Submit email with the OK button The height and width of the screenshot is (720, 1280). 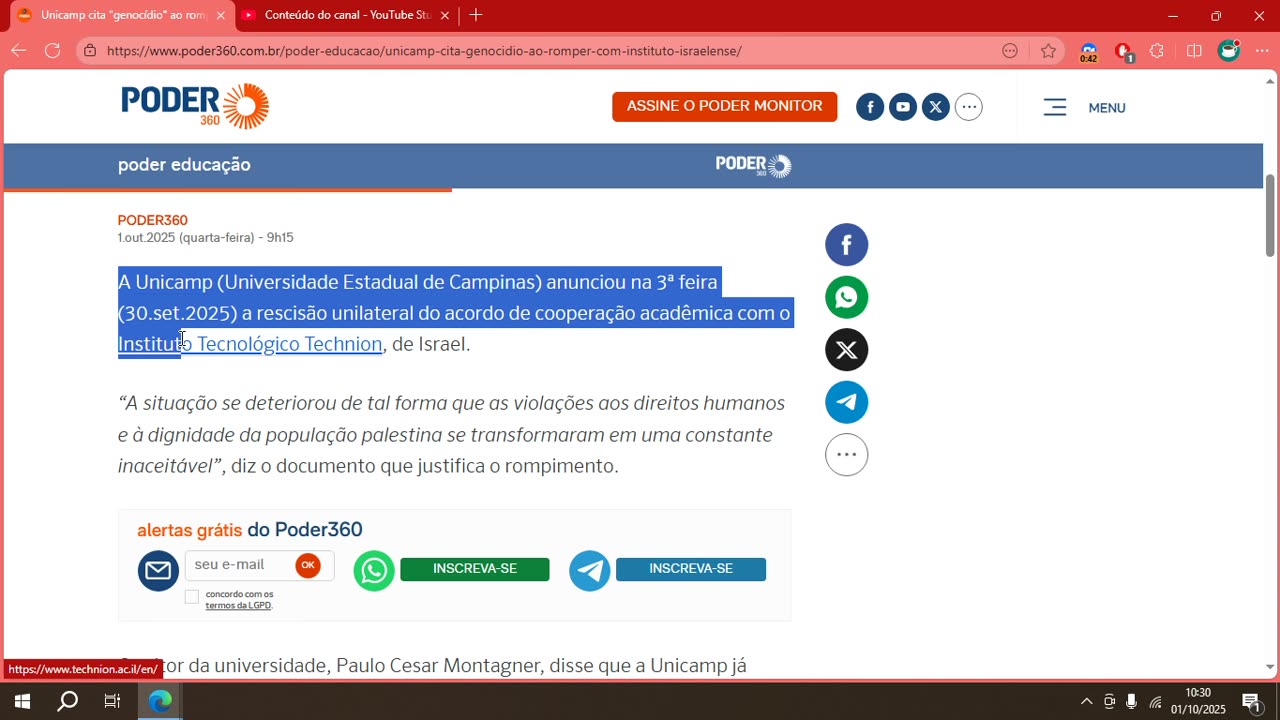point(308,565)
